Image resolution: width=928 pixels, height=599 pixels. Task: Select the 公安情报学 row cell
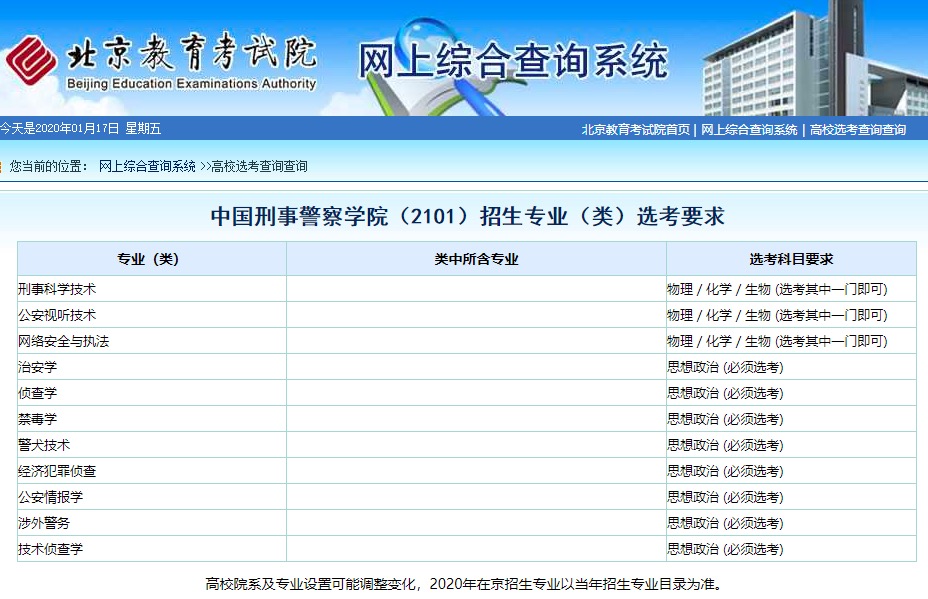(152, 497)
